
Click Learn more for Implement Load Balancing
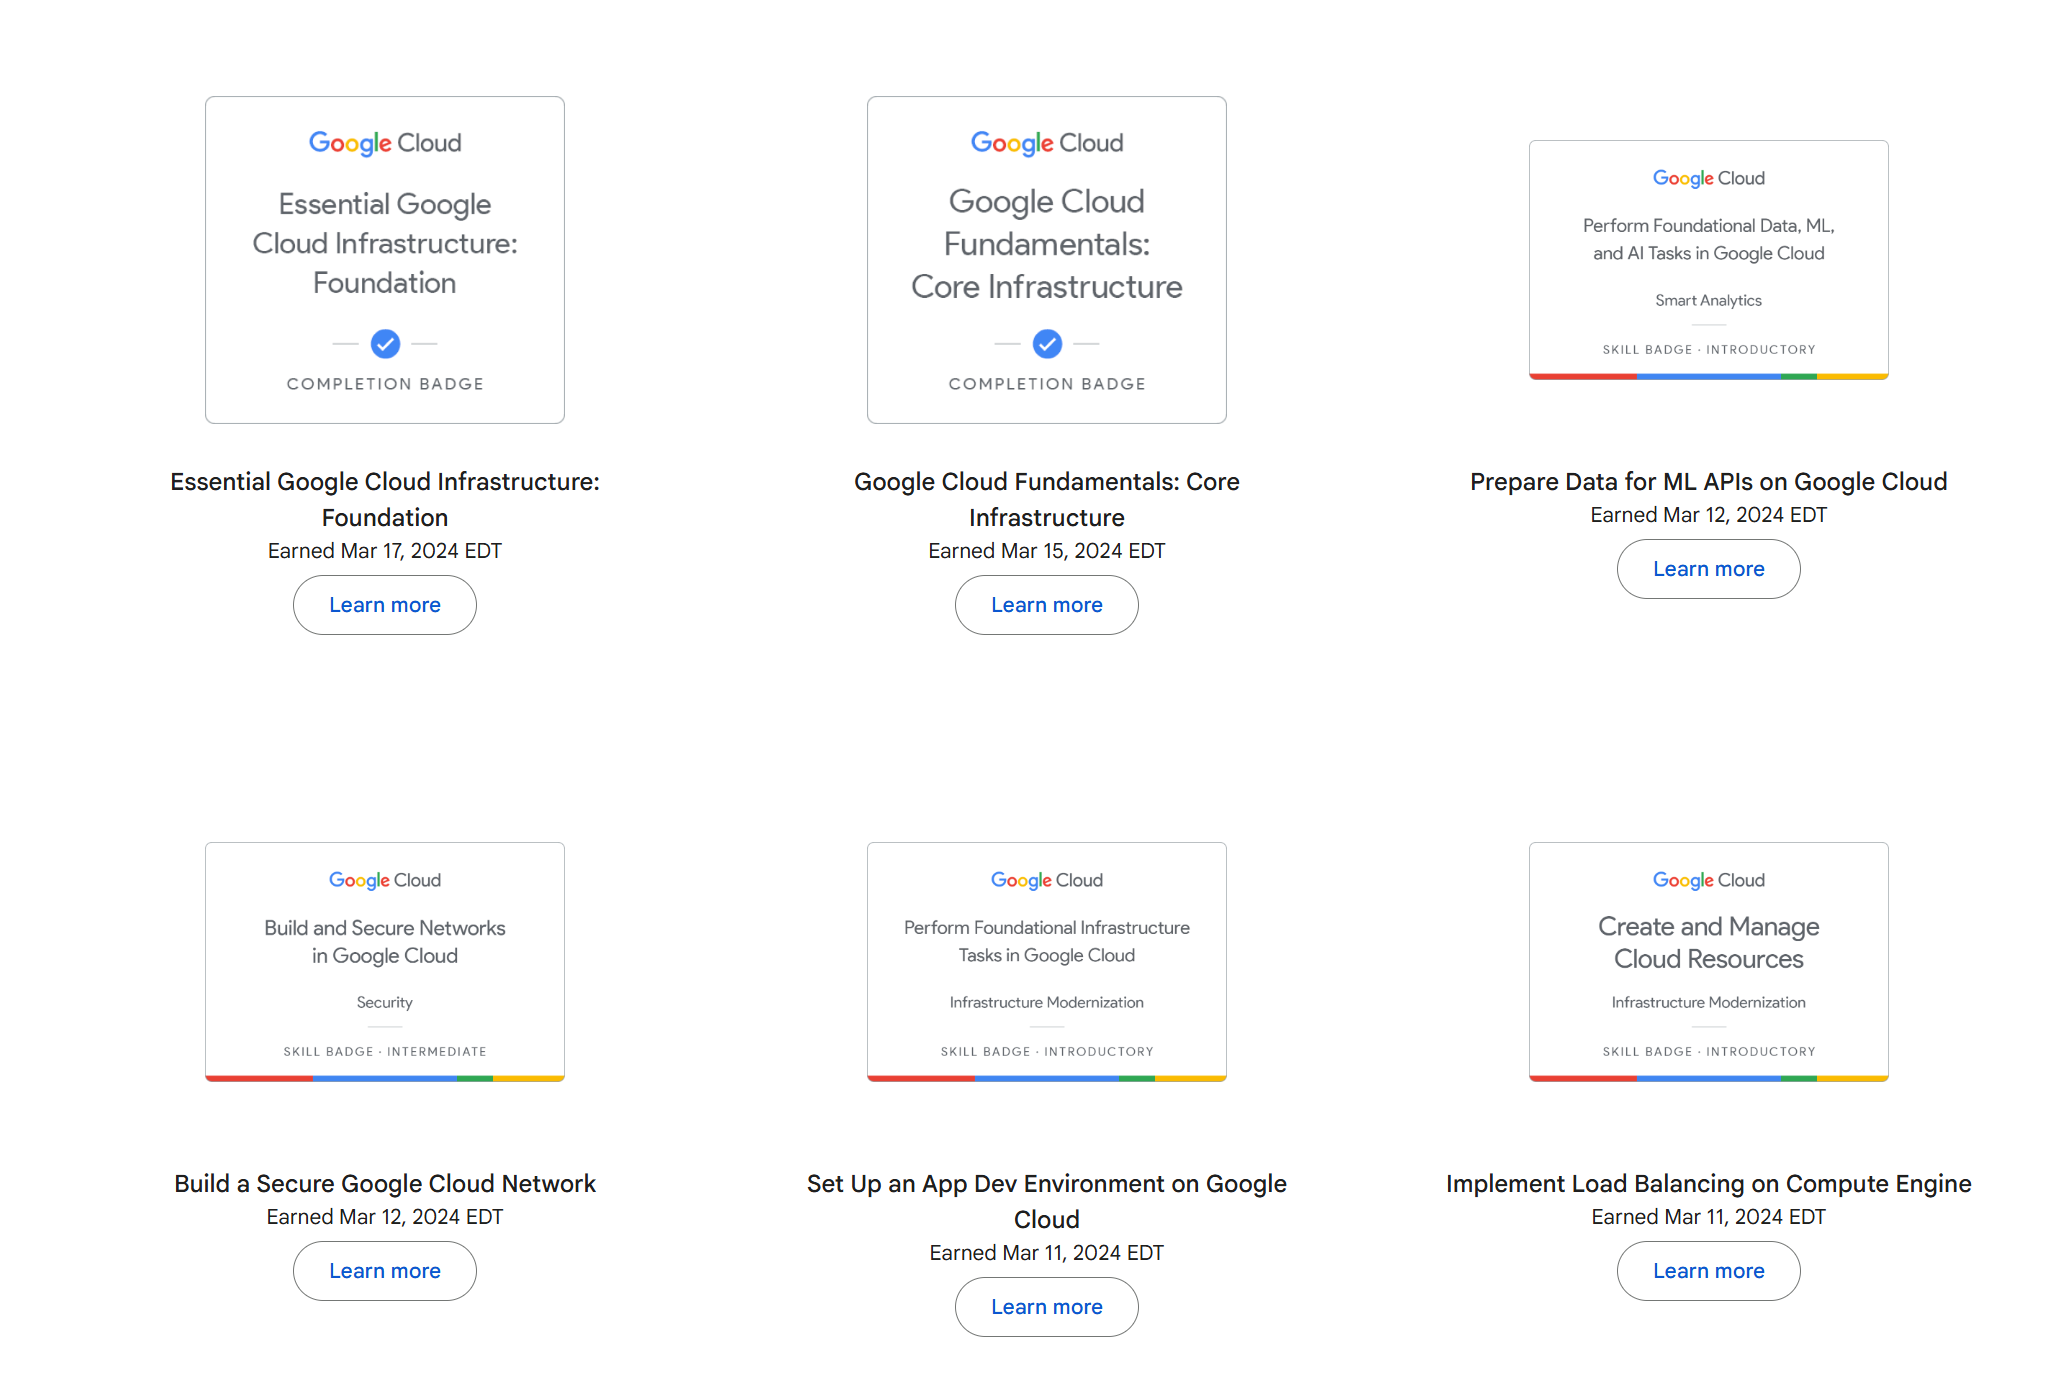(x=1708, y=1271)
